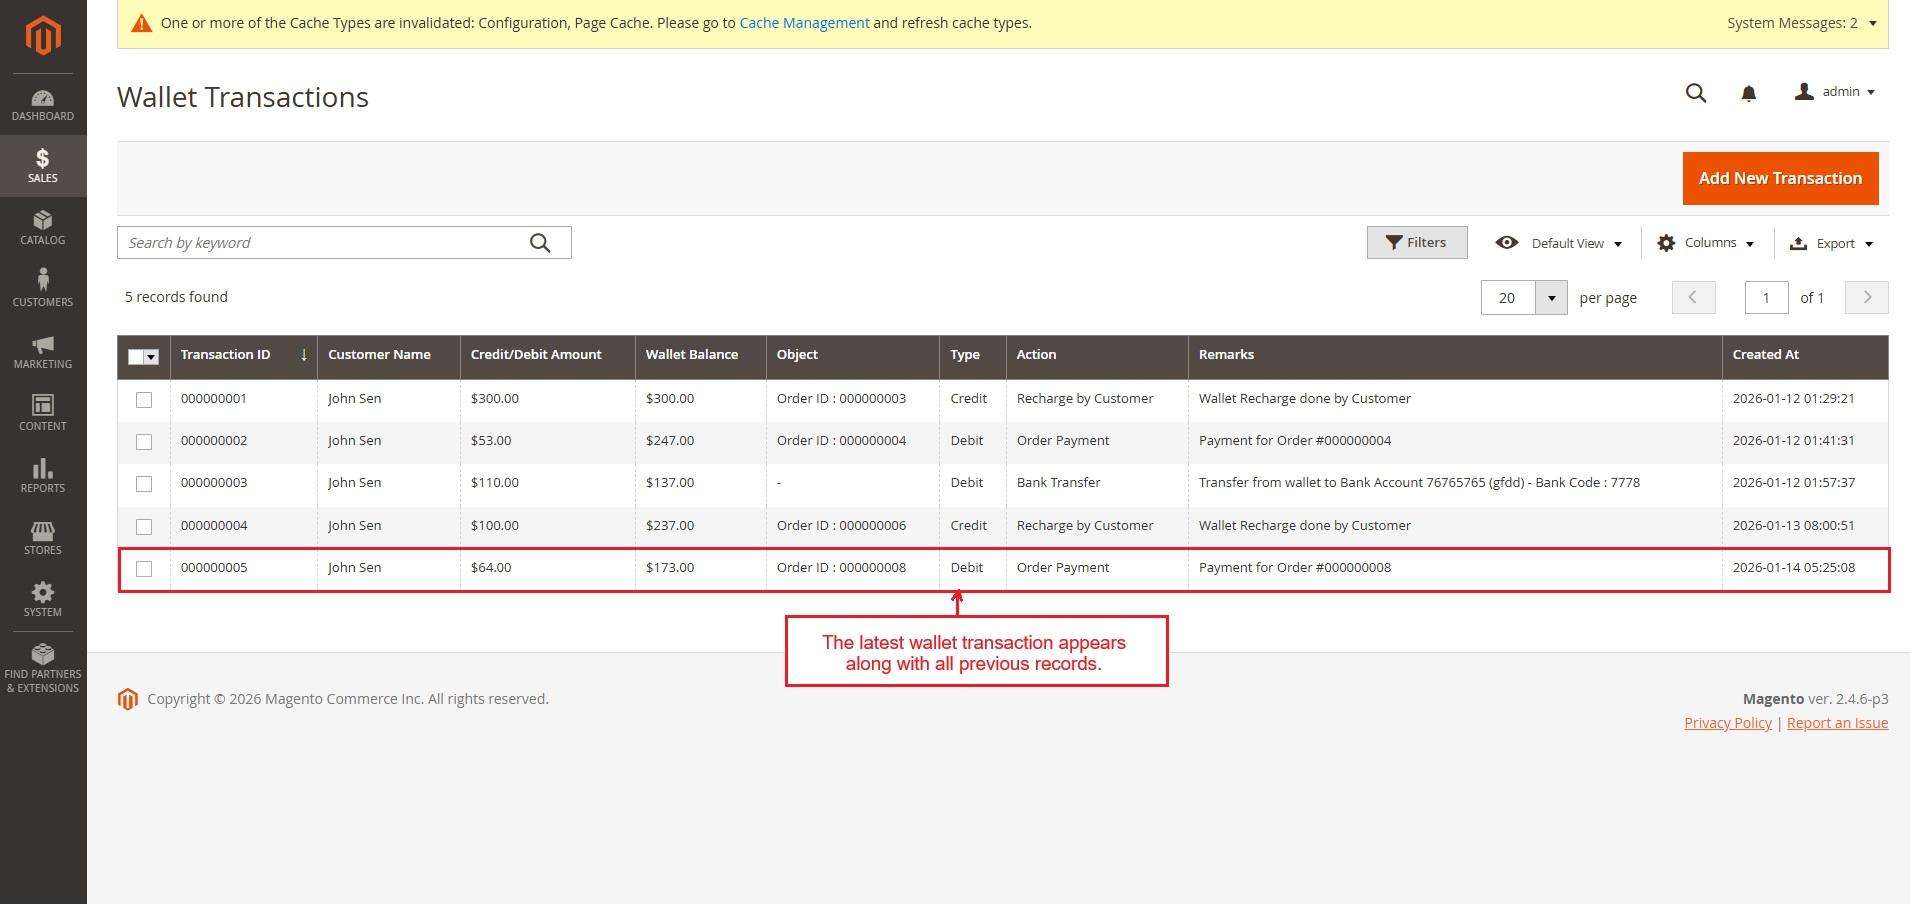
Task: Click the notifications bell icon
Action: click(x=1748, y=93)
